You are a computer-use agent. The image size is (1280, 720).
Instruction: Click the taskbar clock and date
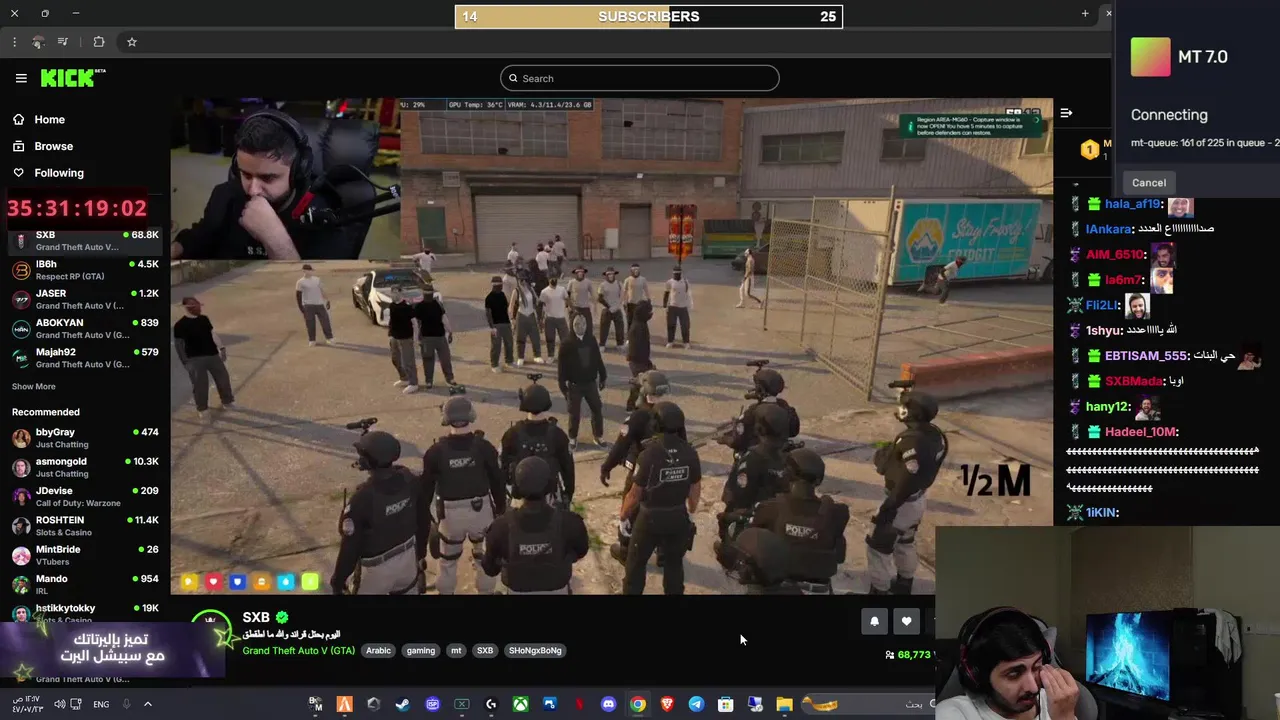[x=27, y=704]
